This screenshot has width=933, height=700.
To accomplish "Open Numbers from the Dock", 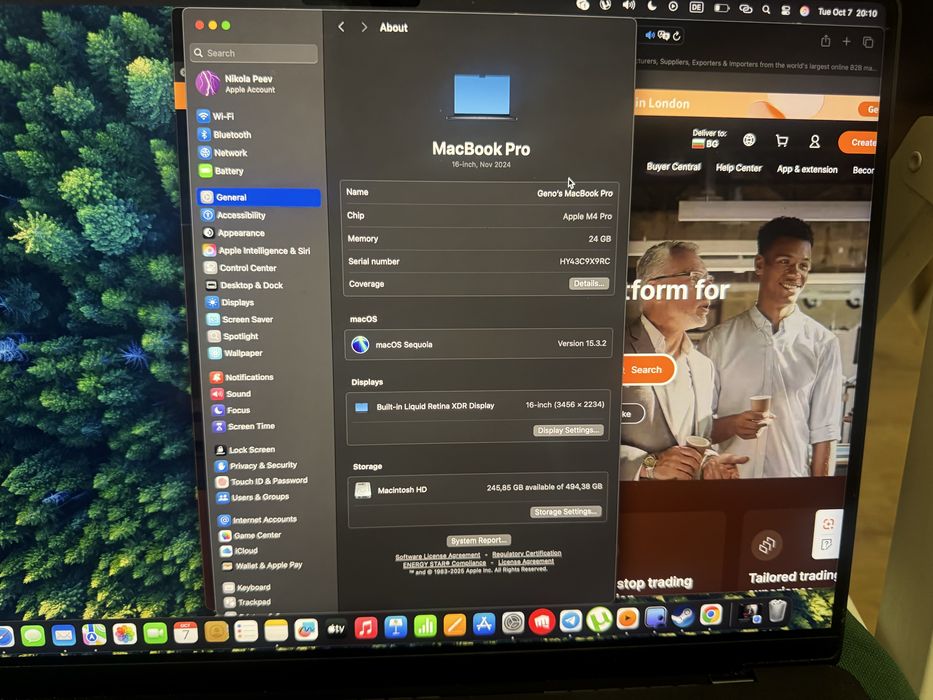I will (425, 626).
